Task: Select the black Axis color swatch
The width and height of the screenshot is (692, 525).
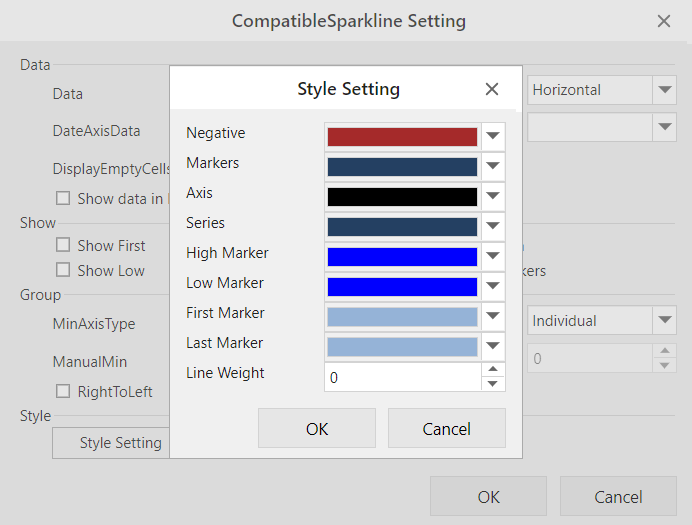Action: 402,197
